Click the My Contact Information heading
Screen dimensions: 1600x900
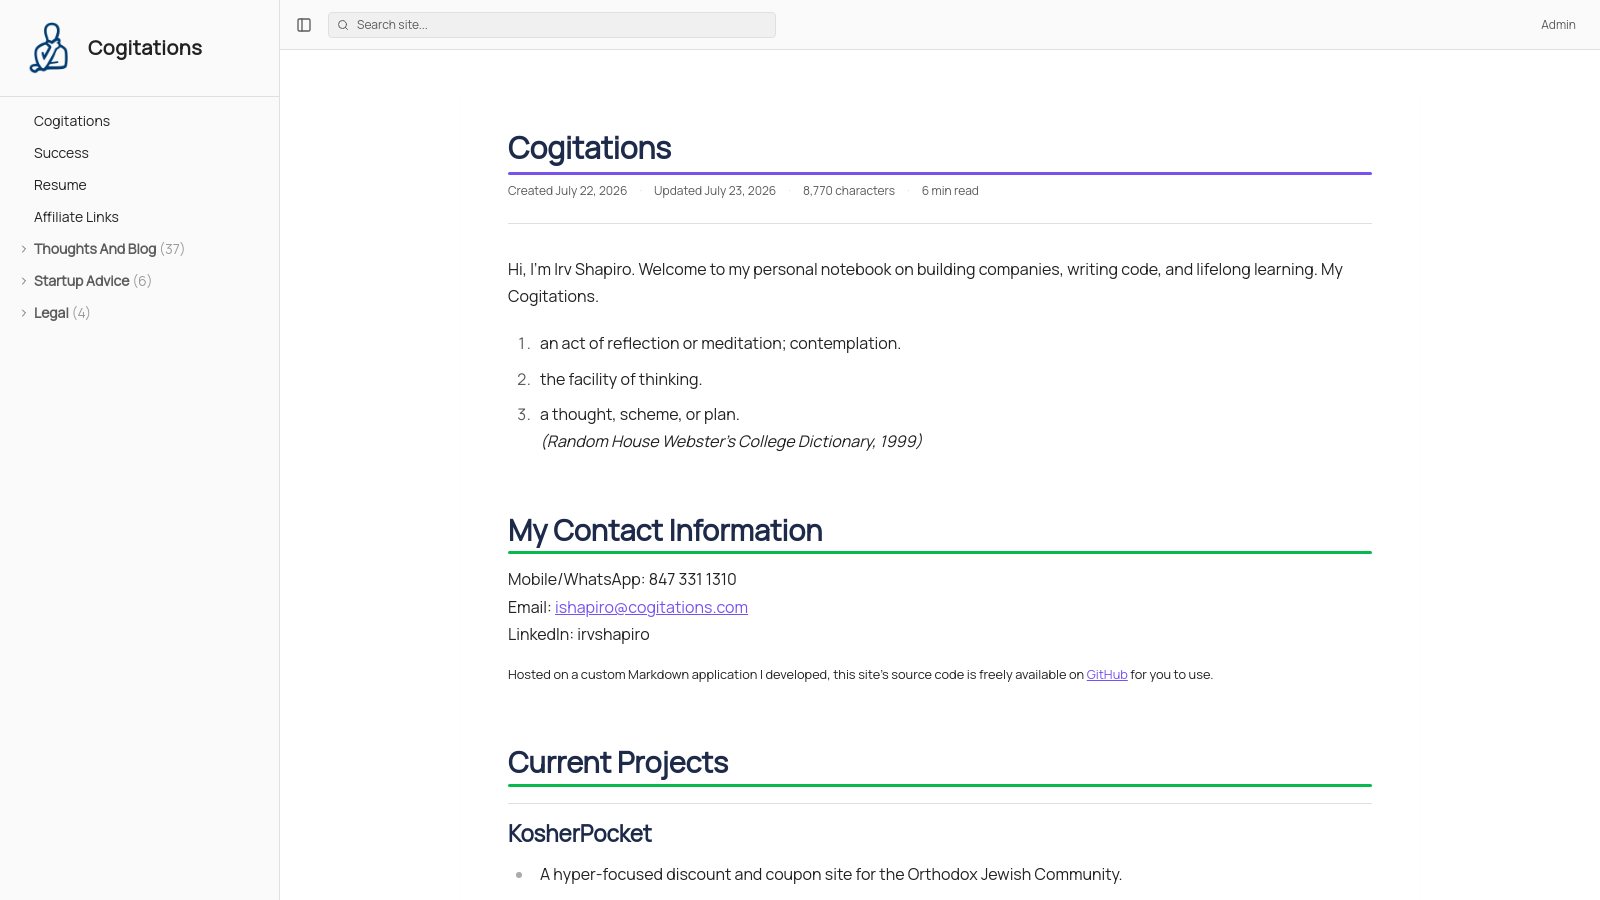tap(665, 530)
